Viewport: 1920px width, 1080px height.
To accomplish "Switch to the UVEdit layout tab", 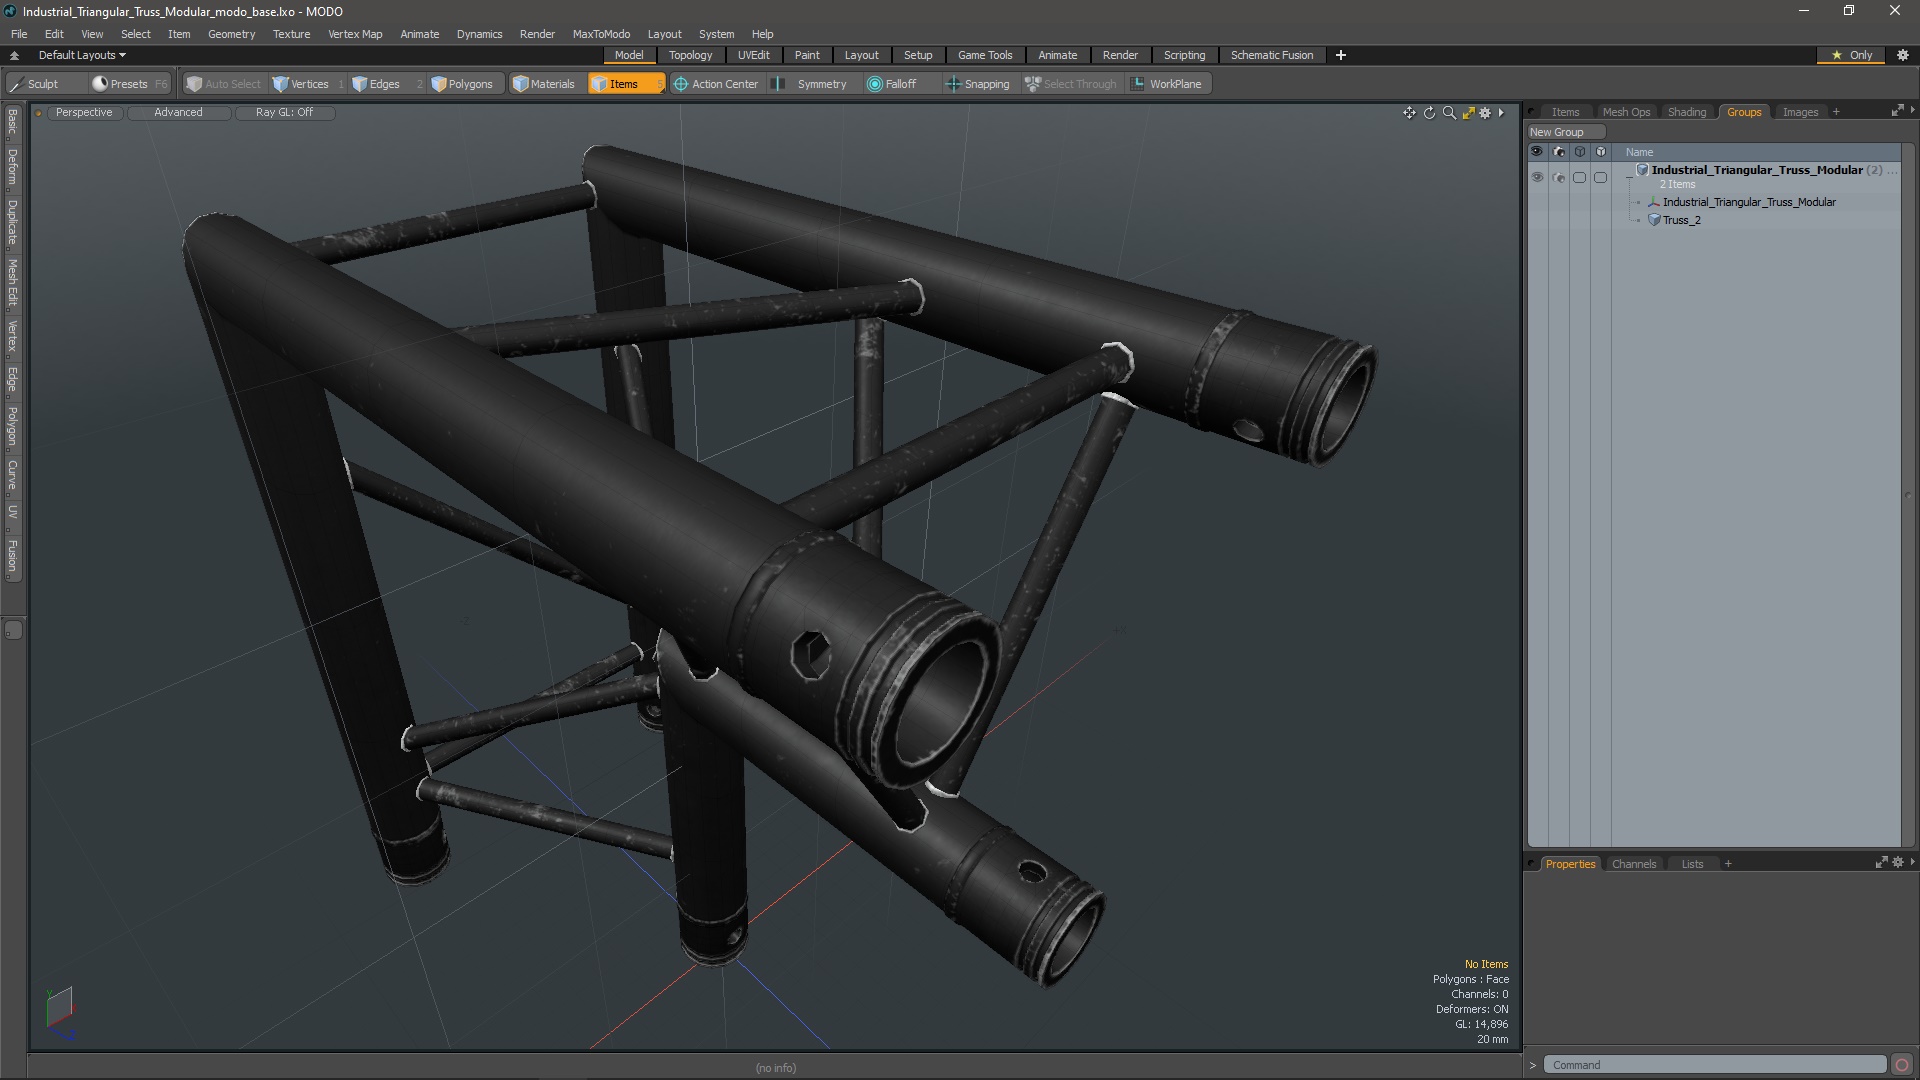I will [753, 55].
